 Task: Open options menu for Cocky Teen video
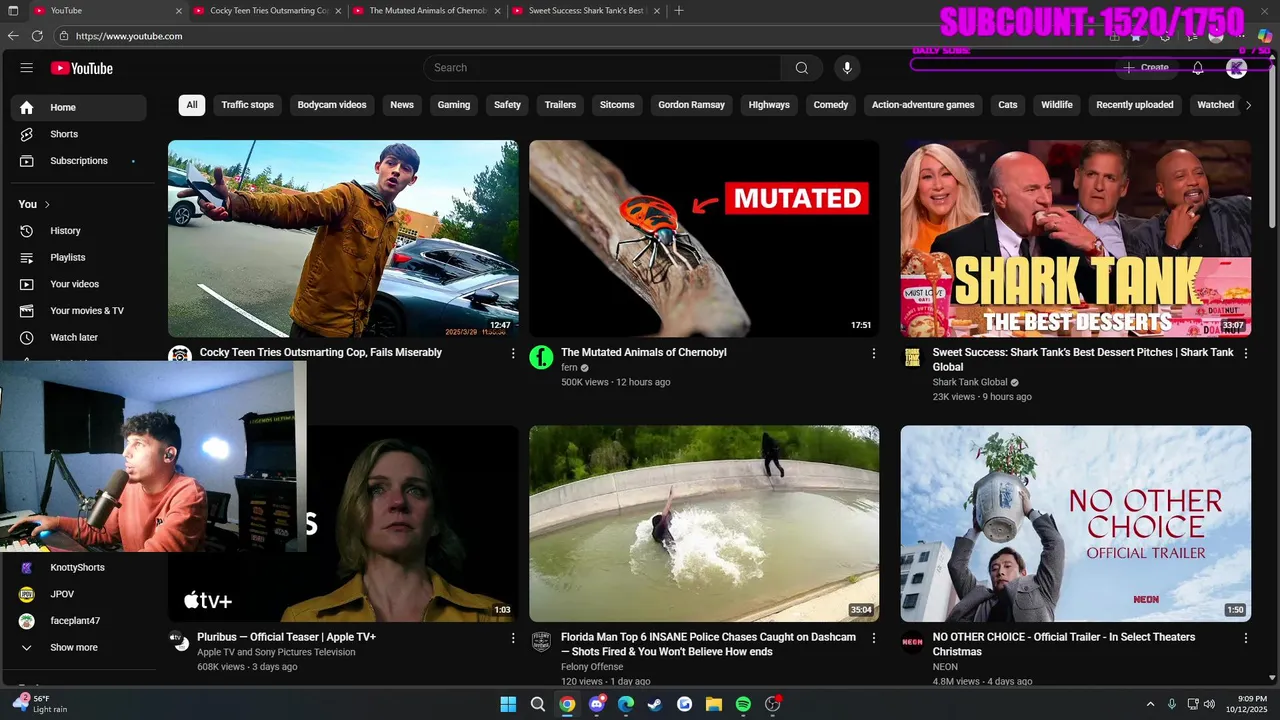click(513, 353)
